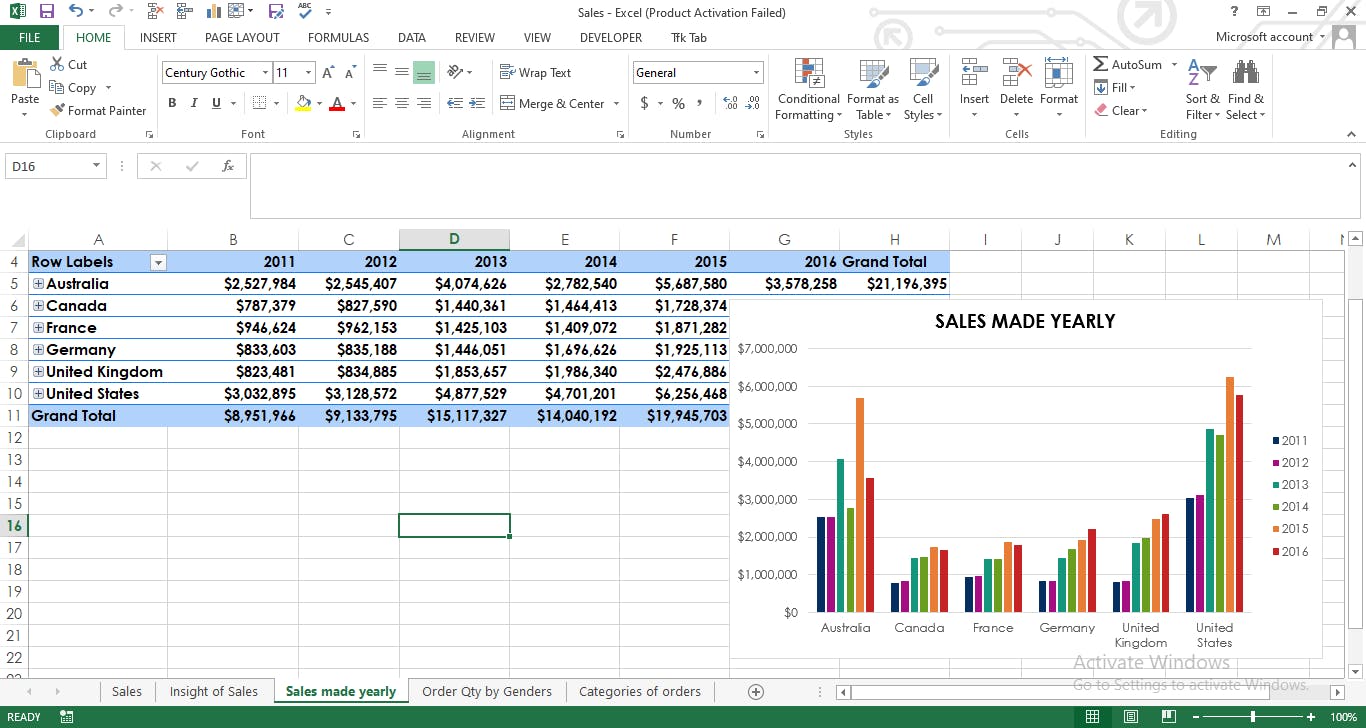The height and width of the screenshot is (728, 1366).
Task: Click the Microsoft account label
Action: coord(1264,37)
